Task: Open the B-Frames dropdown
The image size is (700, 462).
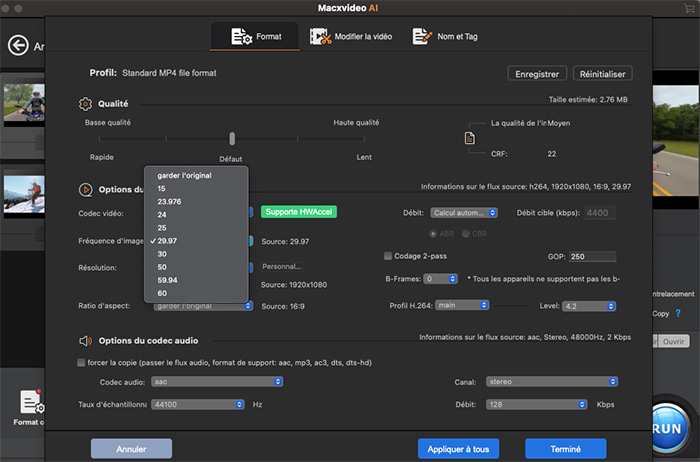Action: pyautogui.click(x=440, y=279)
